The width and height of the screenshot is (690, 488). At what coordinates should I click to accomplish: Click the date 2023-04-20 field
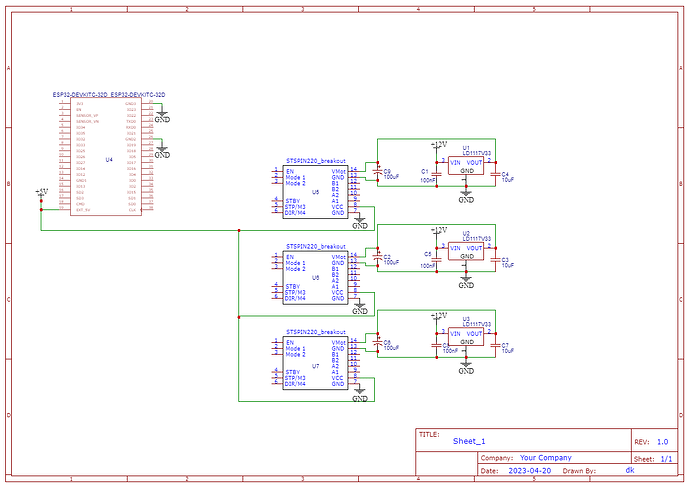pyautogui.click(x=530, y=470)
